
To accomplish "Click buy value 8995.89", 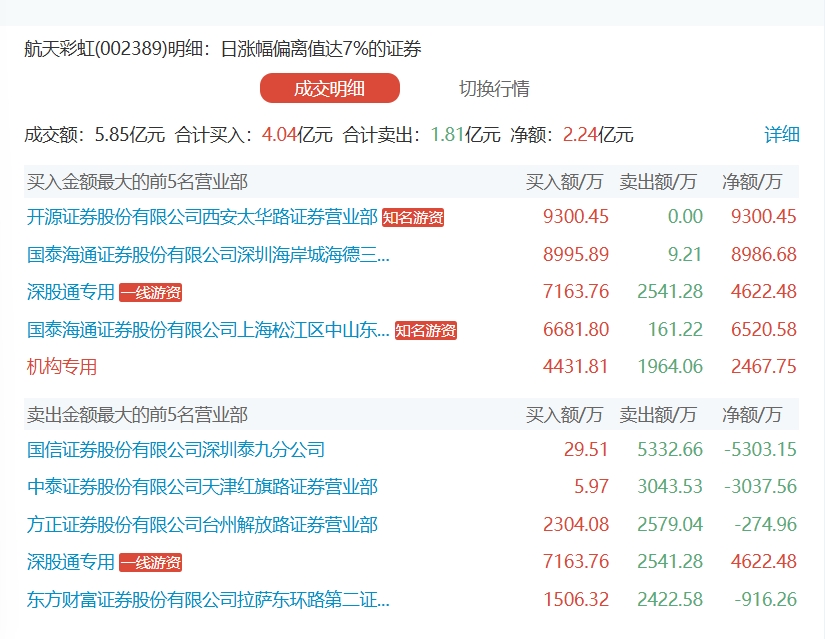I will 576,255.
